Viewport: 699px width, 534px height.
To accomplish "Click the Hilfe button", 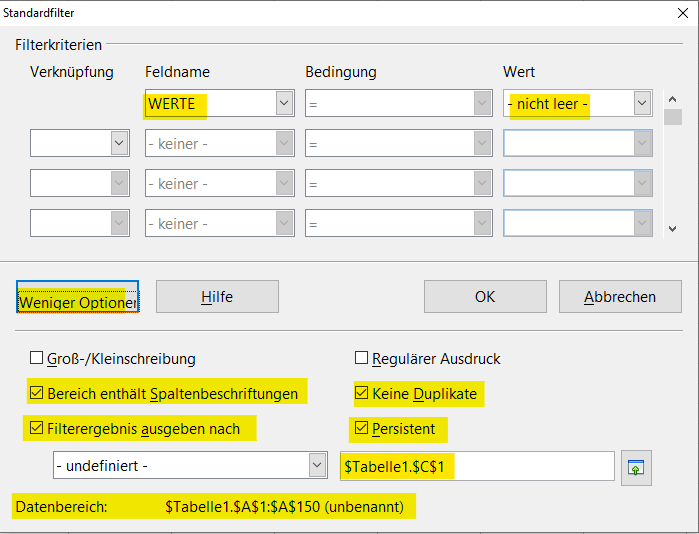I will [x=216, y=297].
